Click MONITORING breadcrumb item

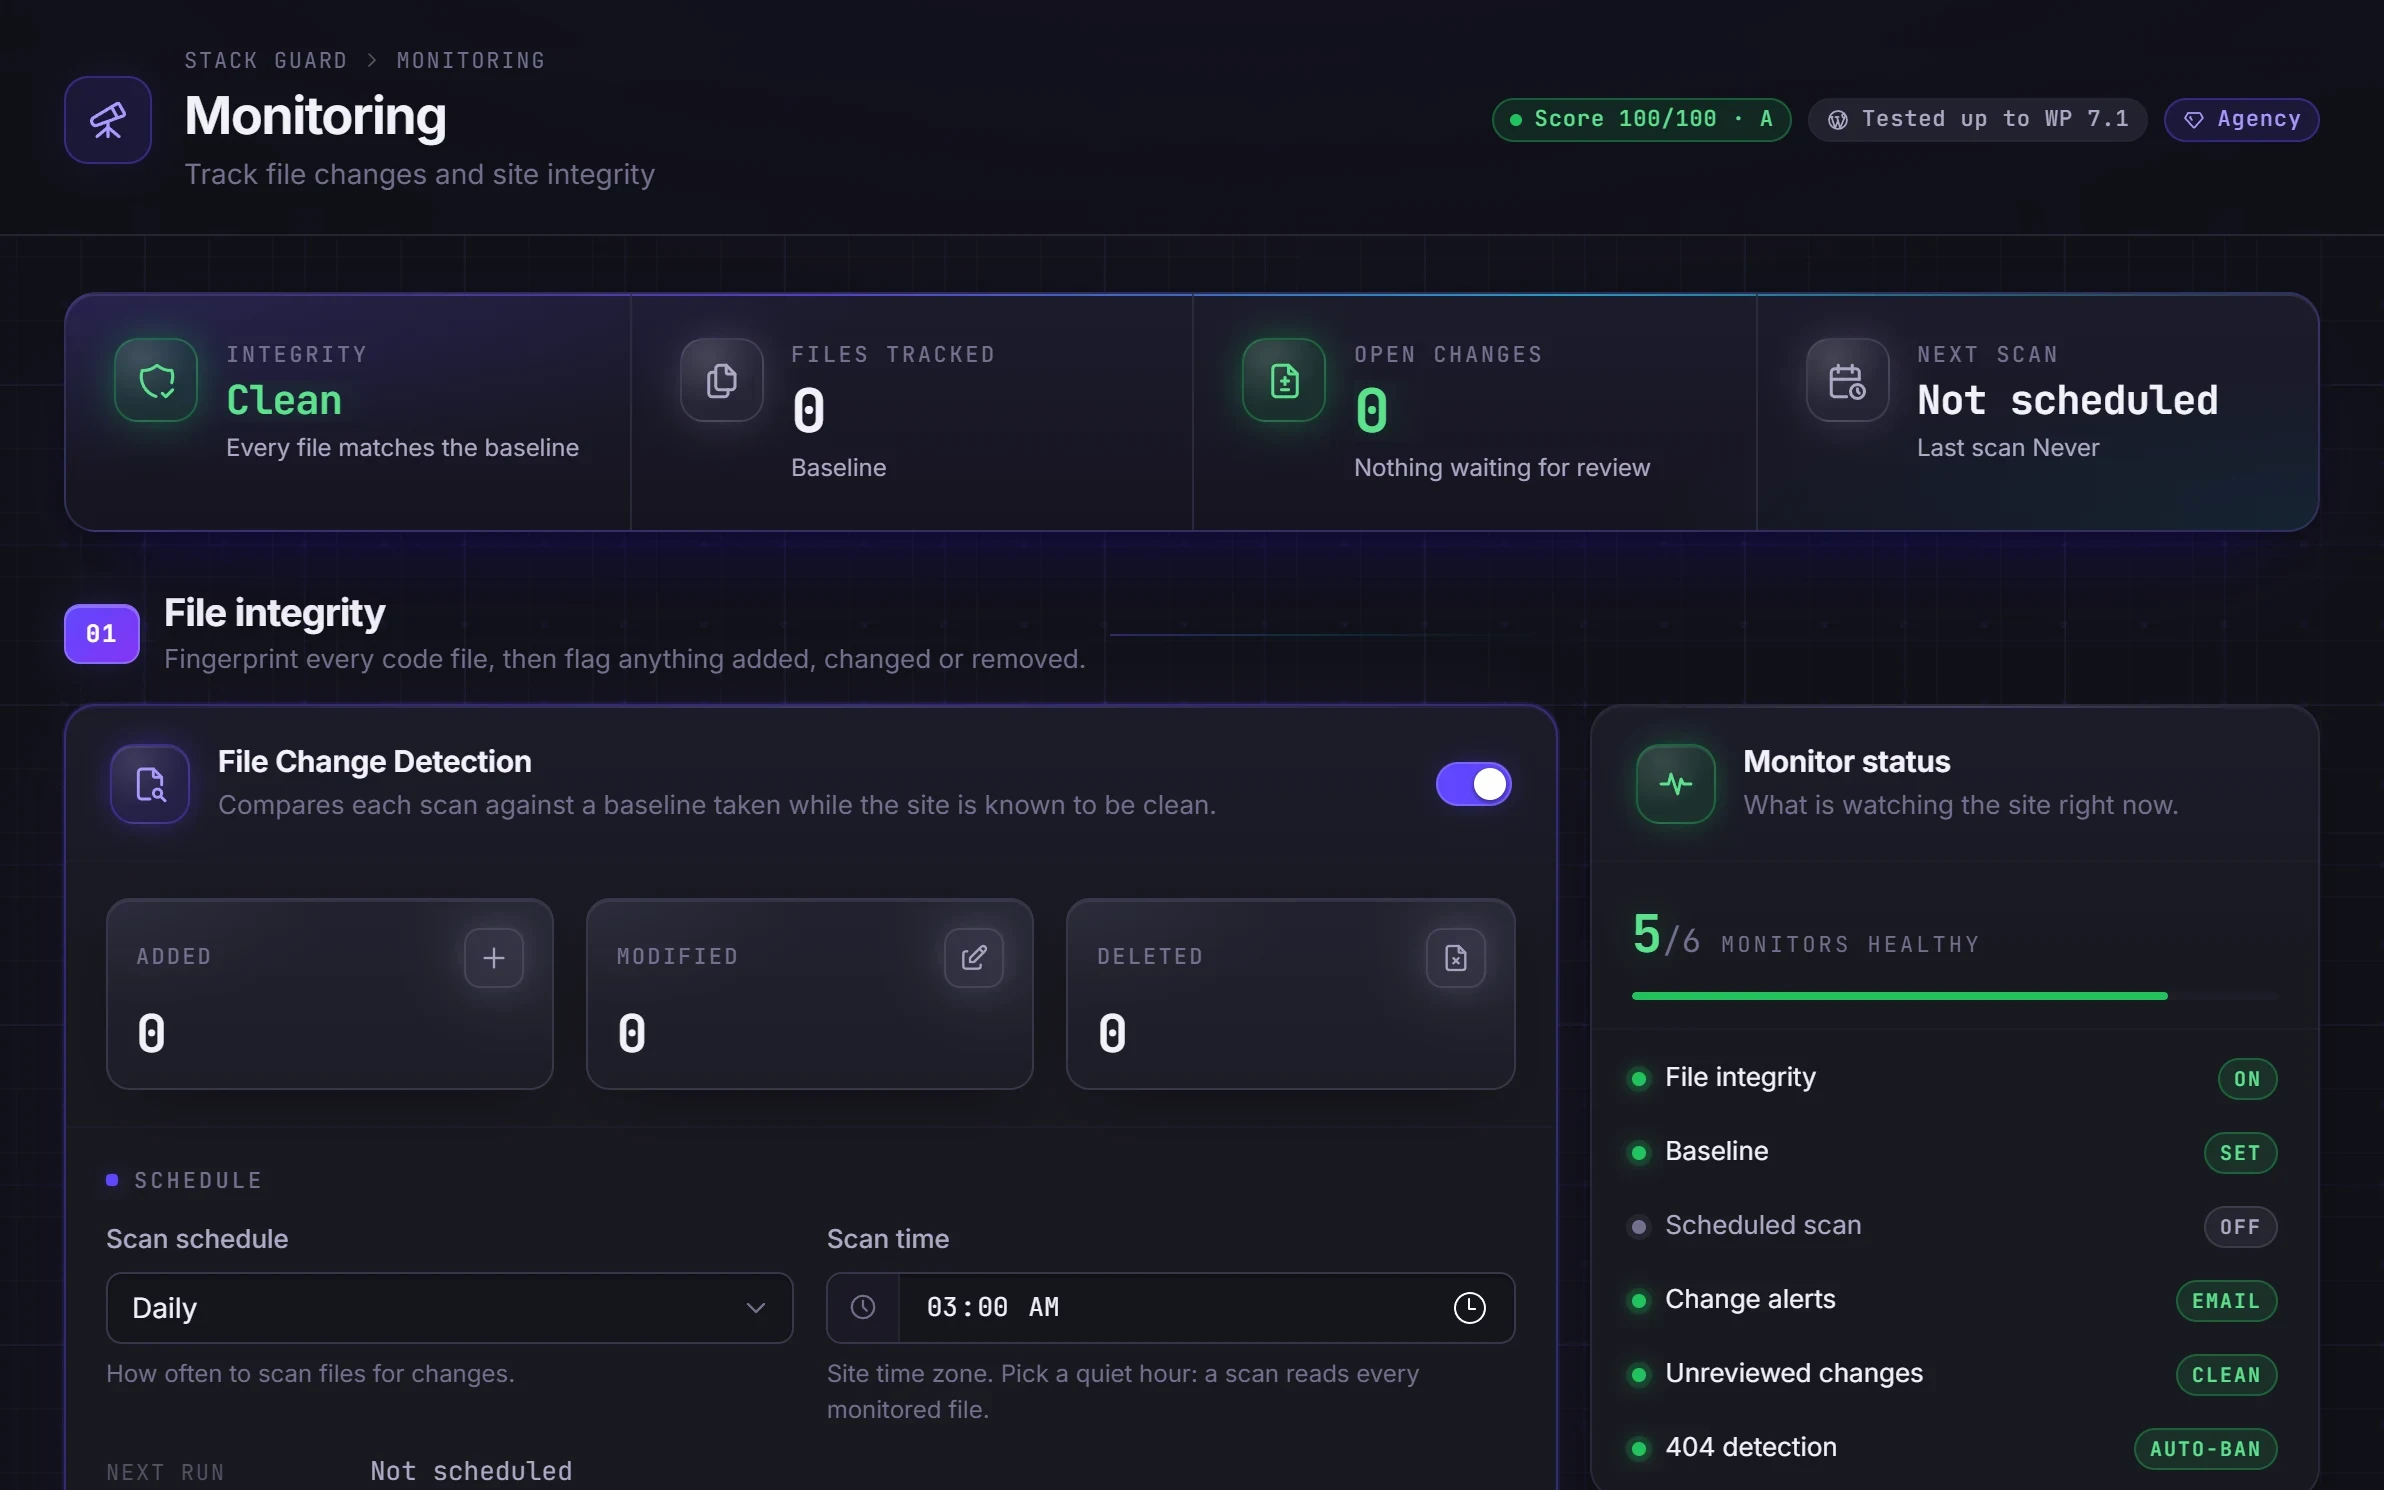471,61
